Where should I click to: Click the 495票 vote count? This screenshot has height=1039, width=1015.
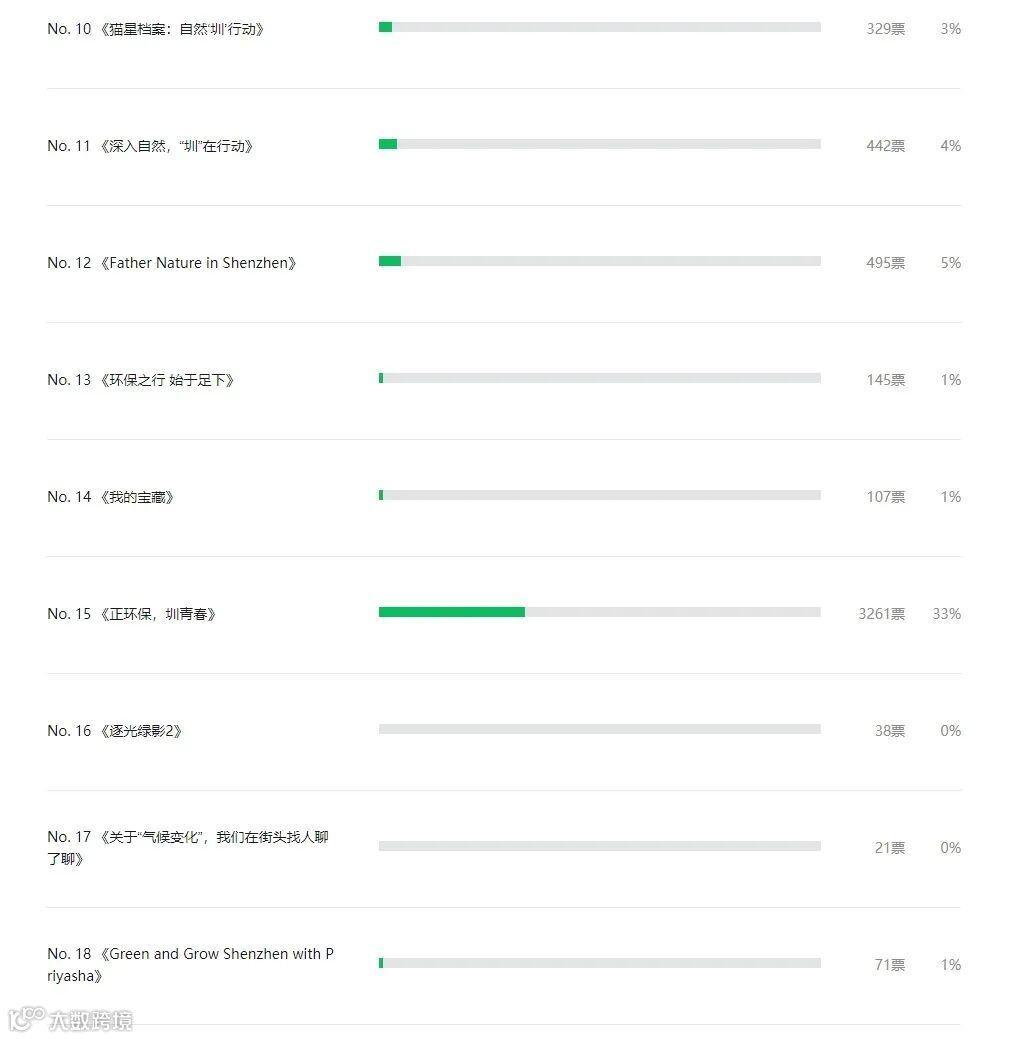tap(885, 263)
